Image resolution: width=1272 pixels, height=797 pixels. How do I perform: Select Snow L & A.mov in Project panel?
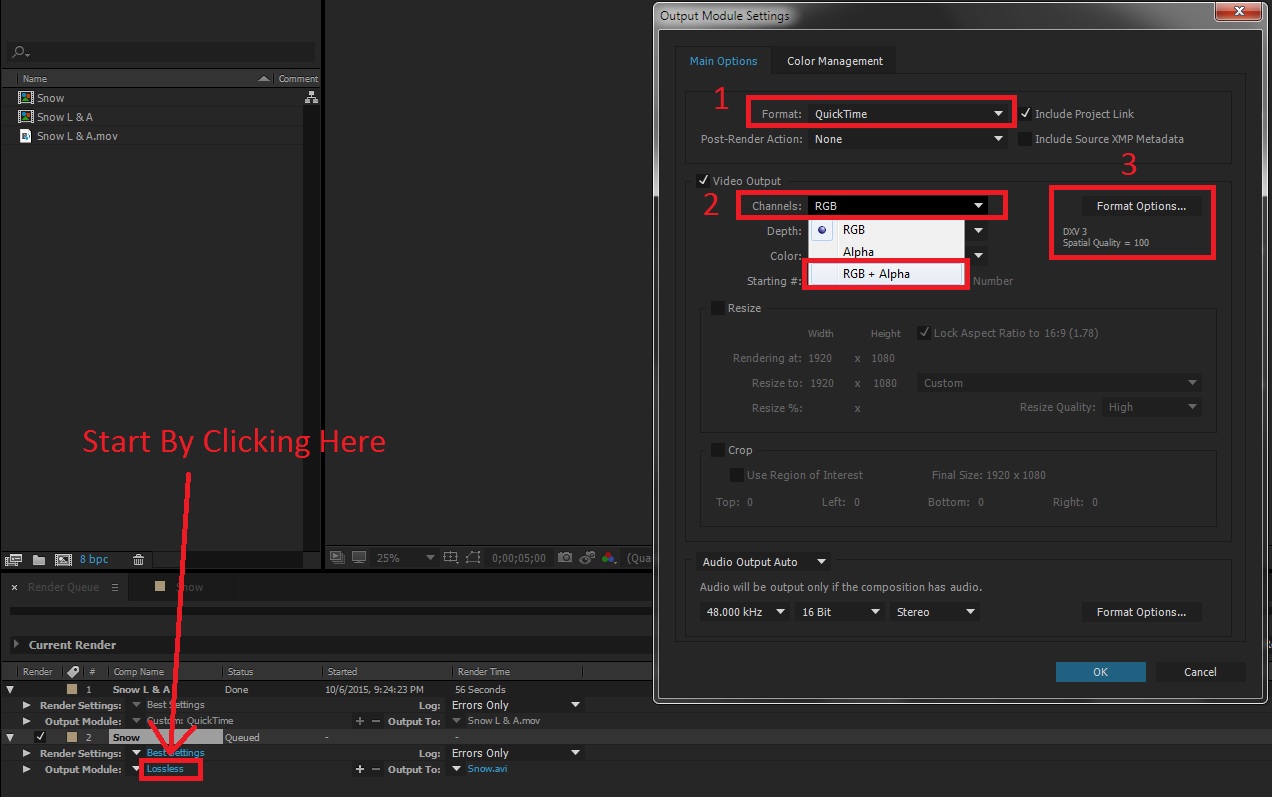coord(77,136)
